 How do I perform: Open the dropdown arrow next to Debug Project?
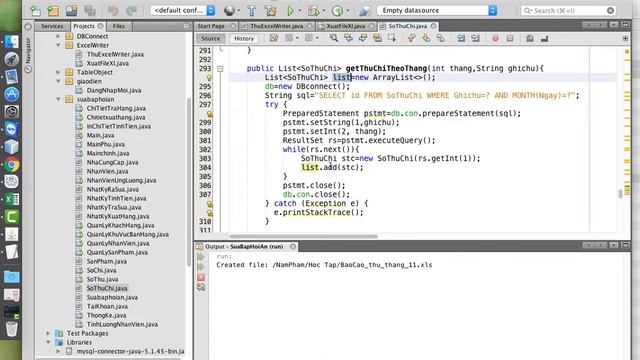coord(324,11)
